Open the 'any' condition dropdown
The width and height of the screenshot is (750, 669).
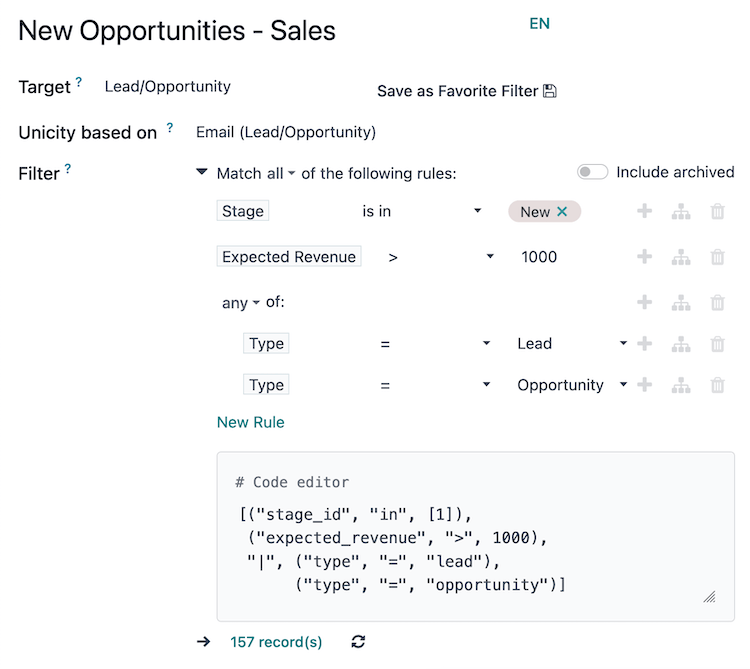pos(240,303)
